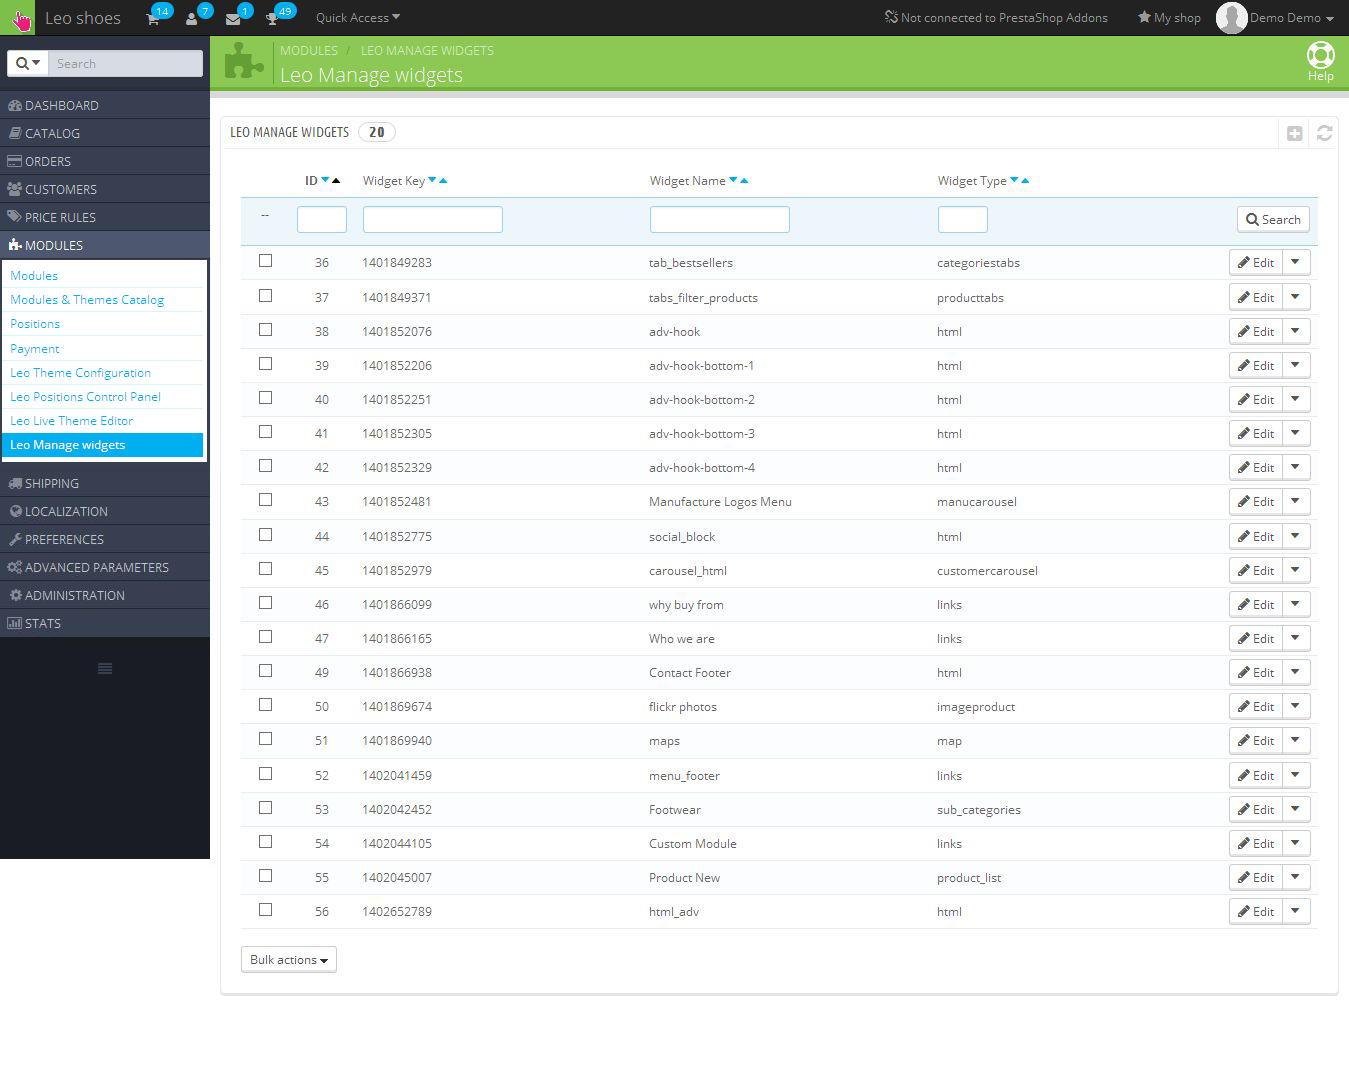Expand the dropdown beside Edit for Product New

[x=1296, y=877]
